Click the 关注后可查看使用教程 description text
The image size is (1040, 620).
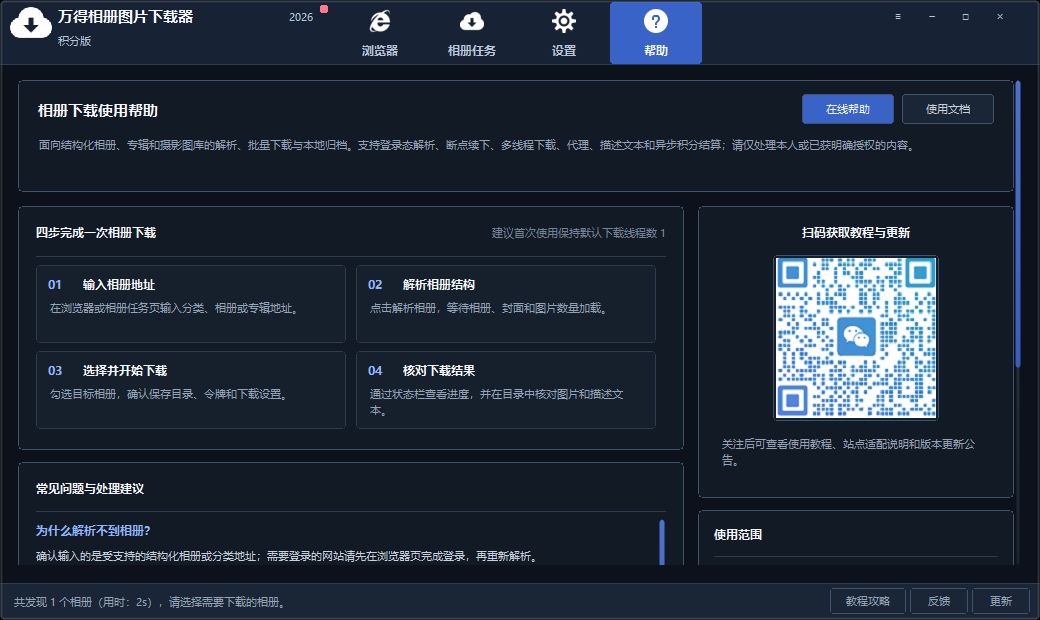click(848, 452)
